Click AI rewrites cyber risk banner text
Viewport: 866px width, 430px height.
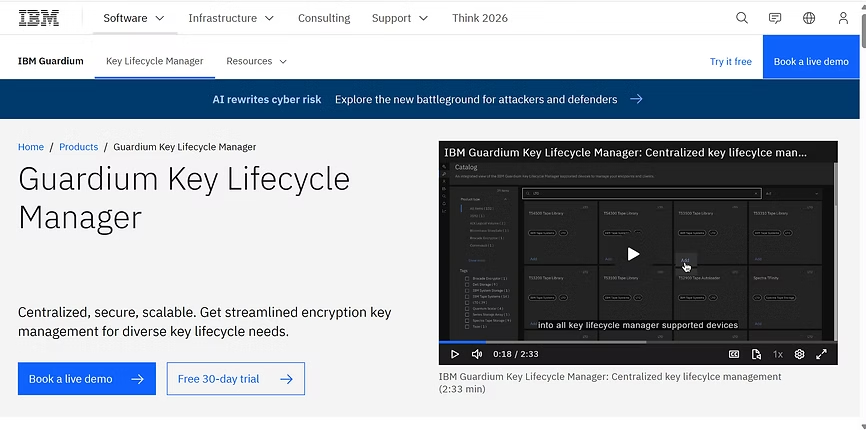tap(267, 99)
